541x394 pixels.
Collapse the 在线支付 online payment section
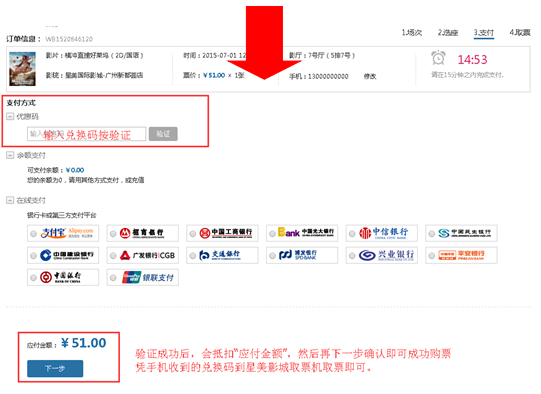point(10,200)
